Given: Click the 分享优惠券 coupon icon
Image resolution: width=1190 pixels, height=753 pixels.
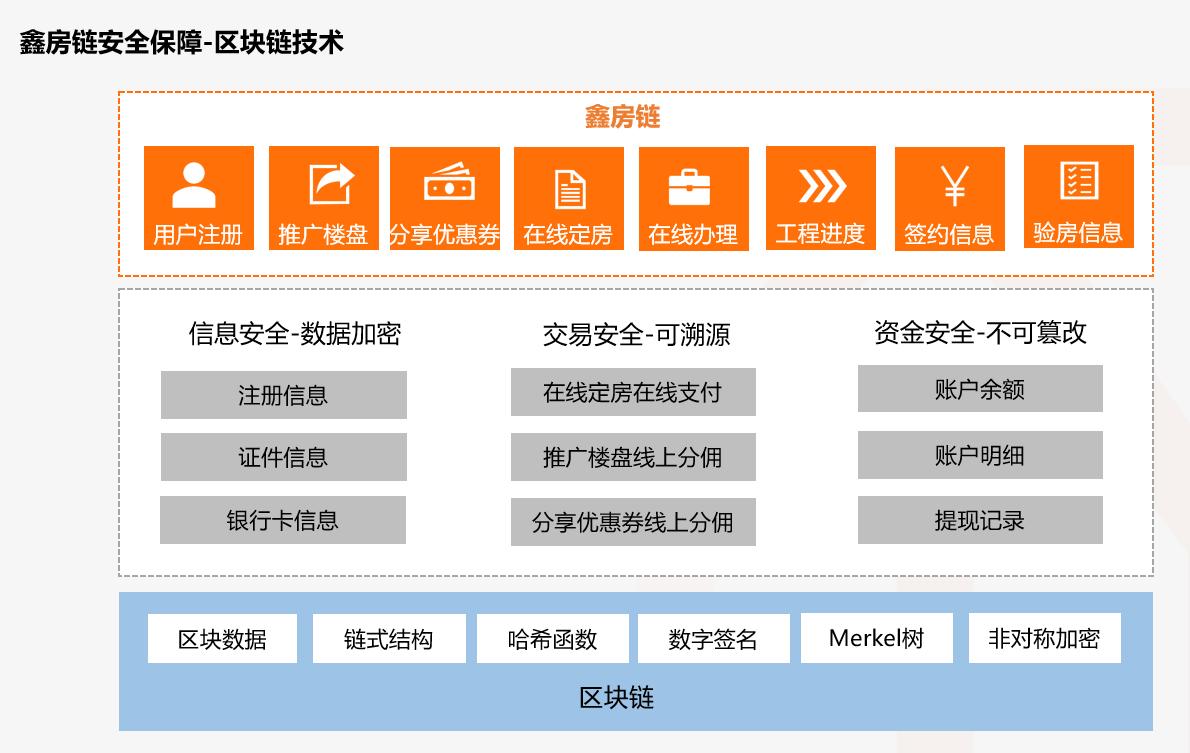Looking at the screenshot, I should tap(449, 181).
